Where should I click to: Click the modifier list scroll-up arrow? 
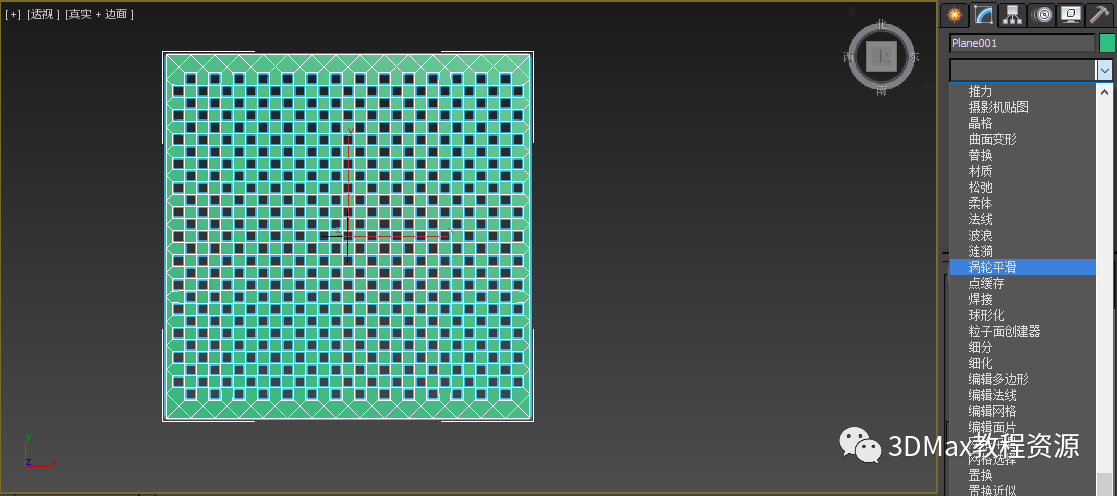tap(1105, 91)
